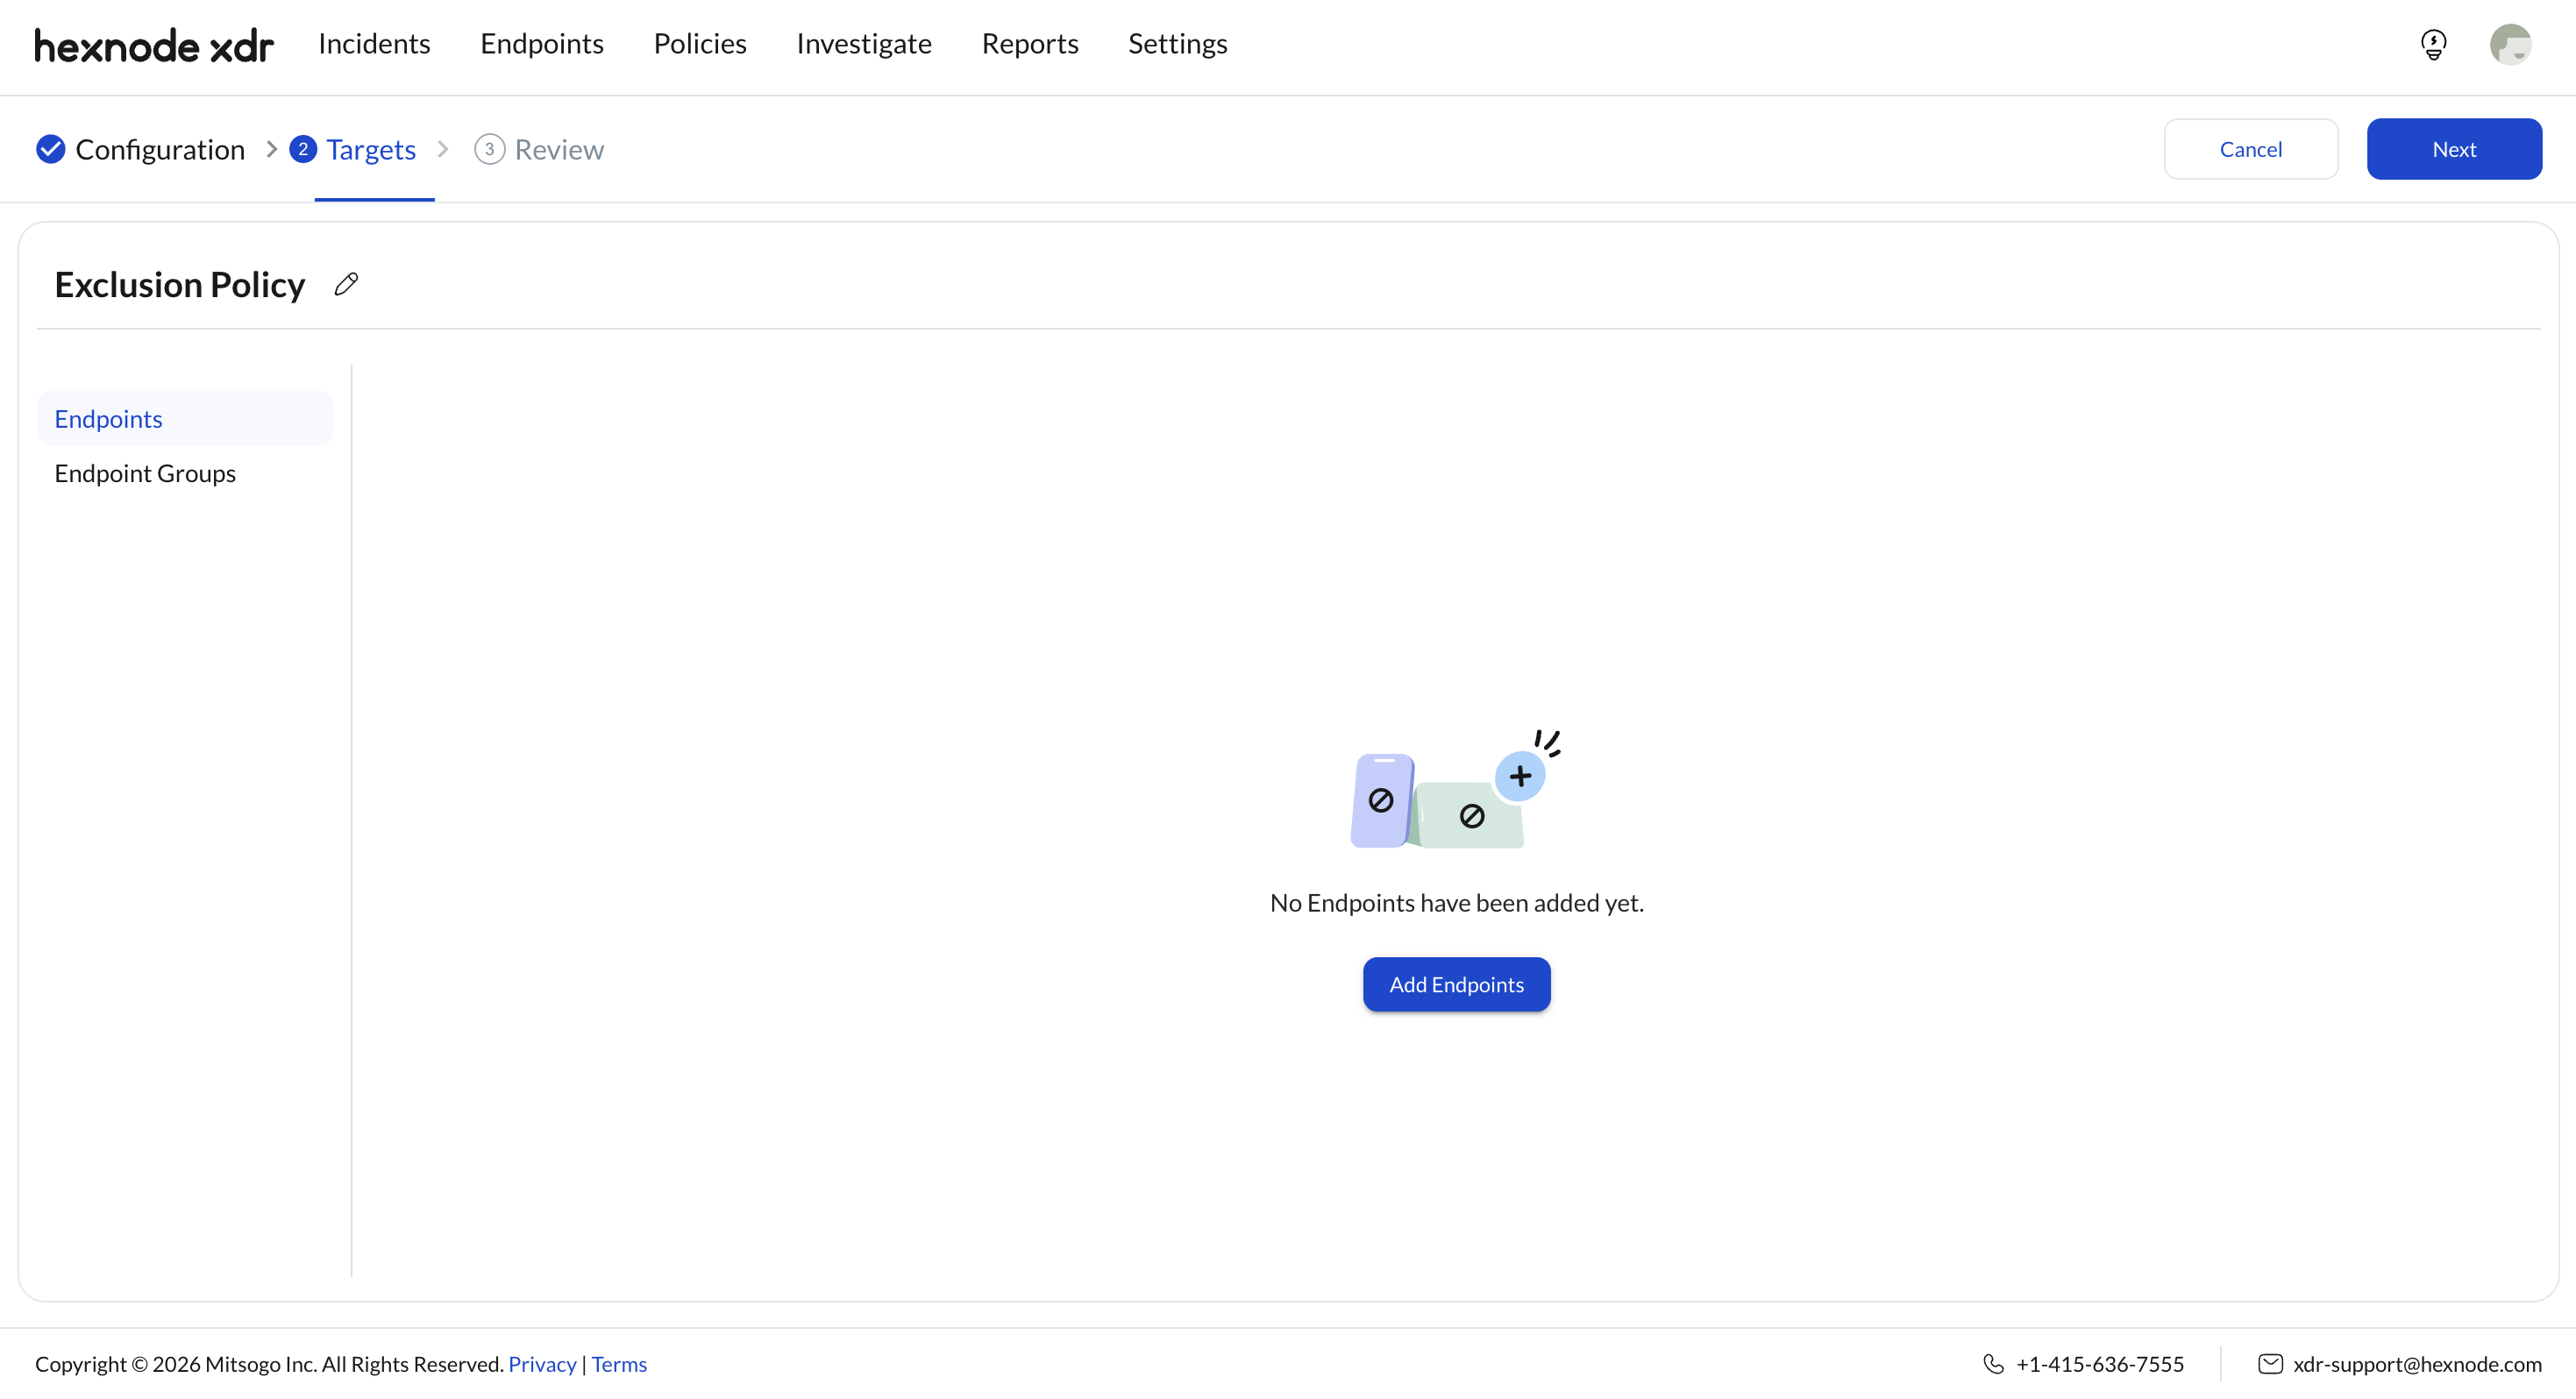
Task: Click the empty-state endpoints illustration
Action: (x=1456, y=790)
